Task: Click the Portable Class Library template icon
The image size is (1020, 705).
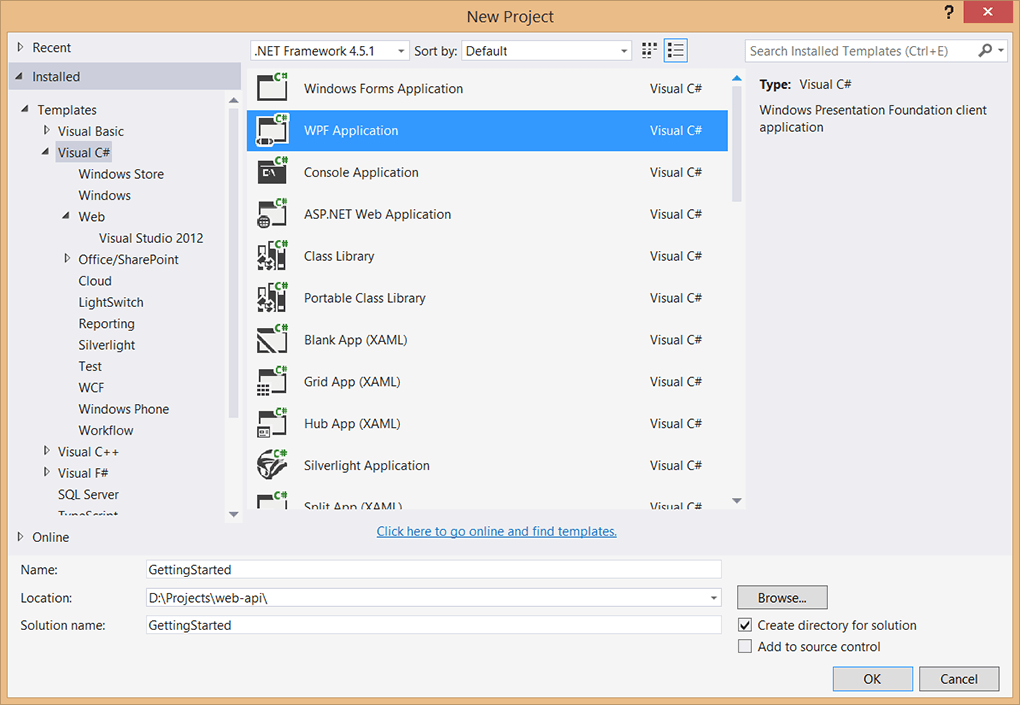Action: [272, 298]
